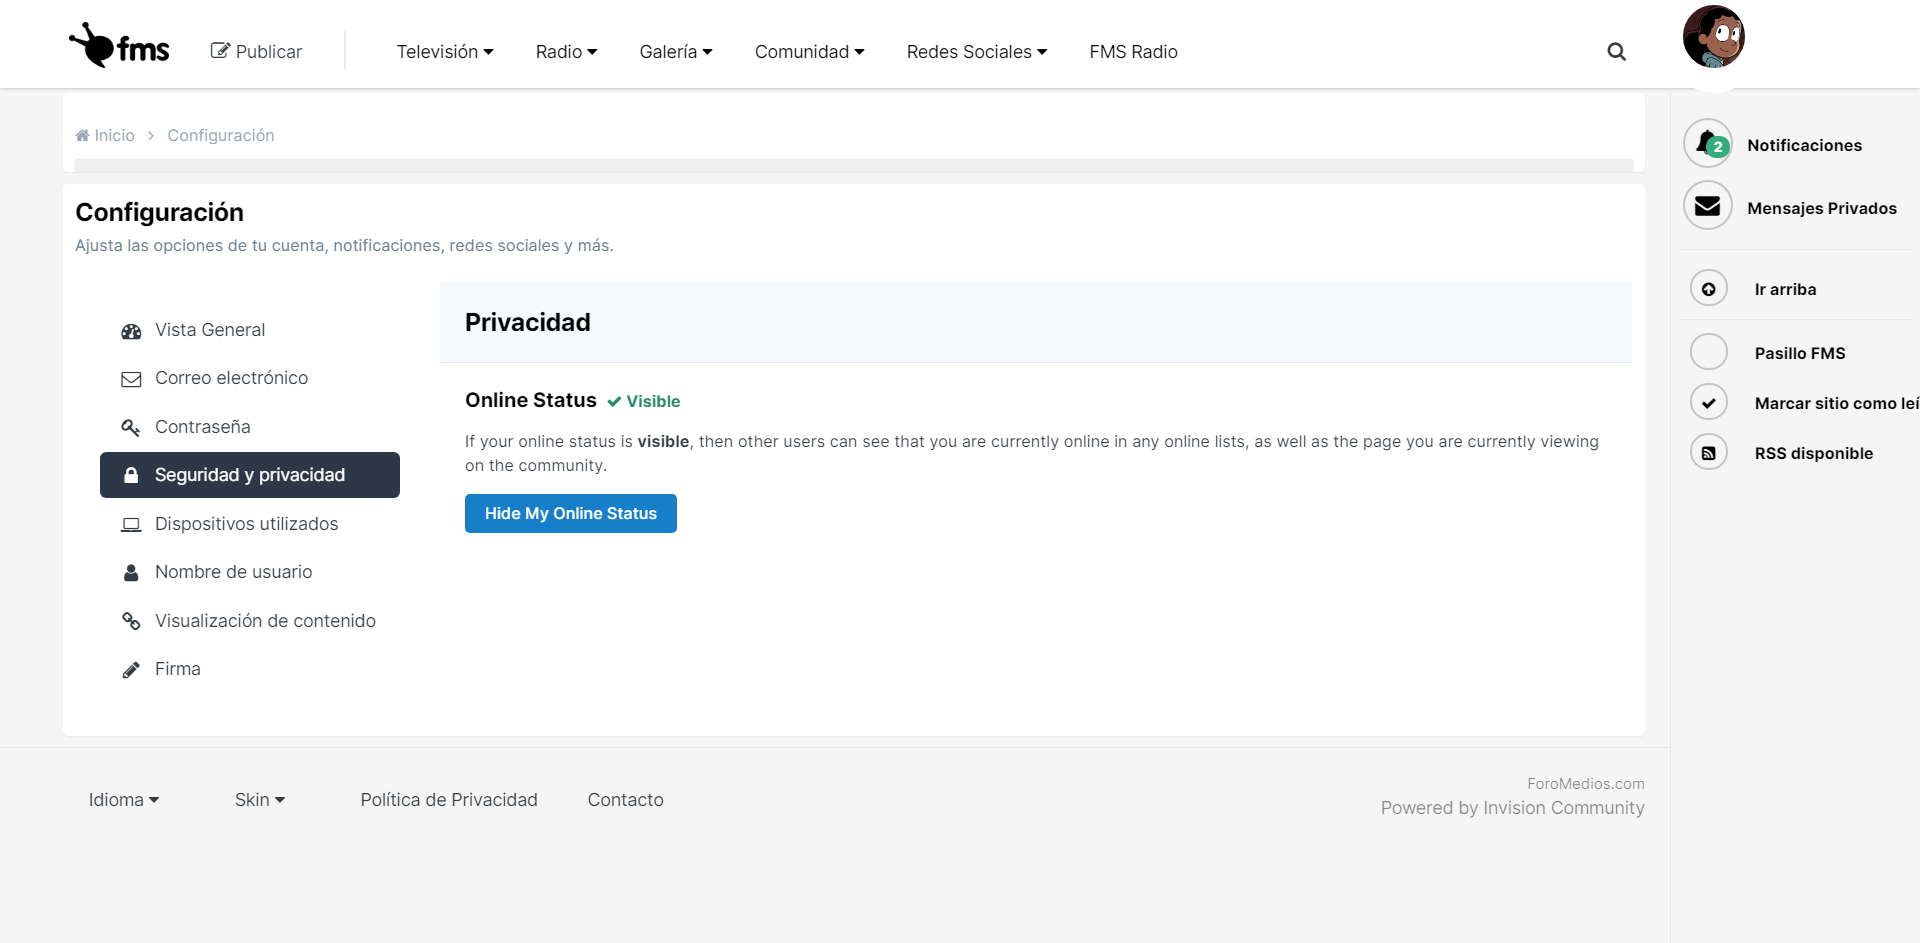Screen dimensions: 1920x943
Task: Open the user avatar profile picture
Action: click(1713, 37)
